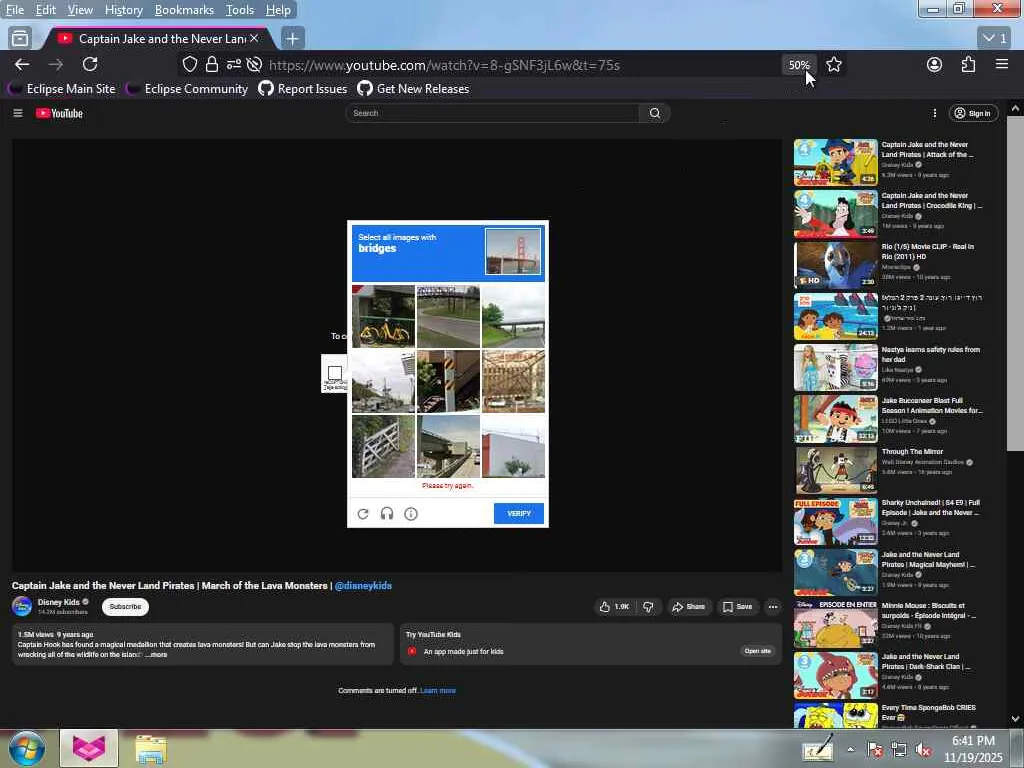Image resolution: width=1024 pixels, height=768 pixels.
Task: Open the Firefox account icon
Action: (934, 64)
